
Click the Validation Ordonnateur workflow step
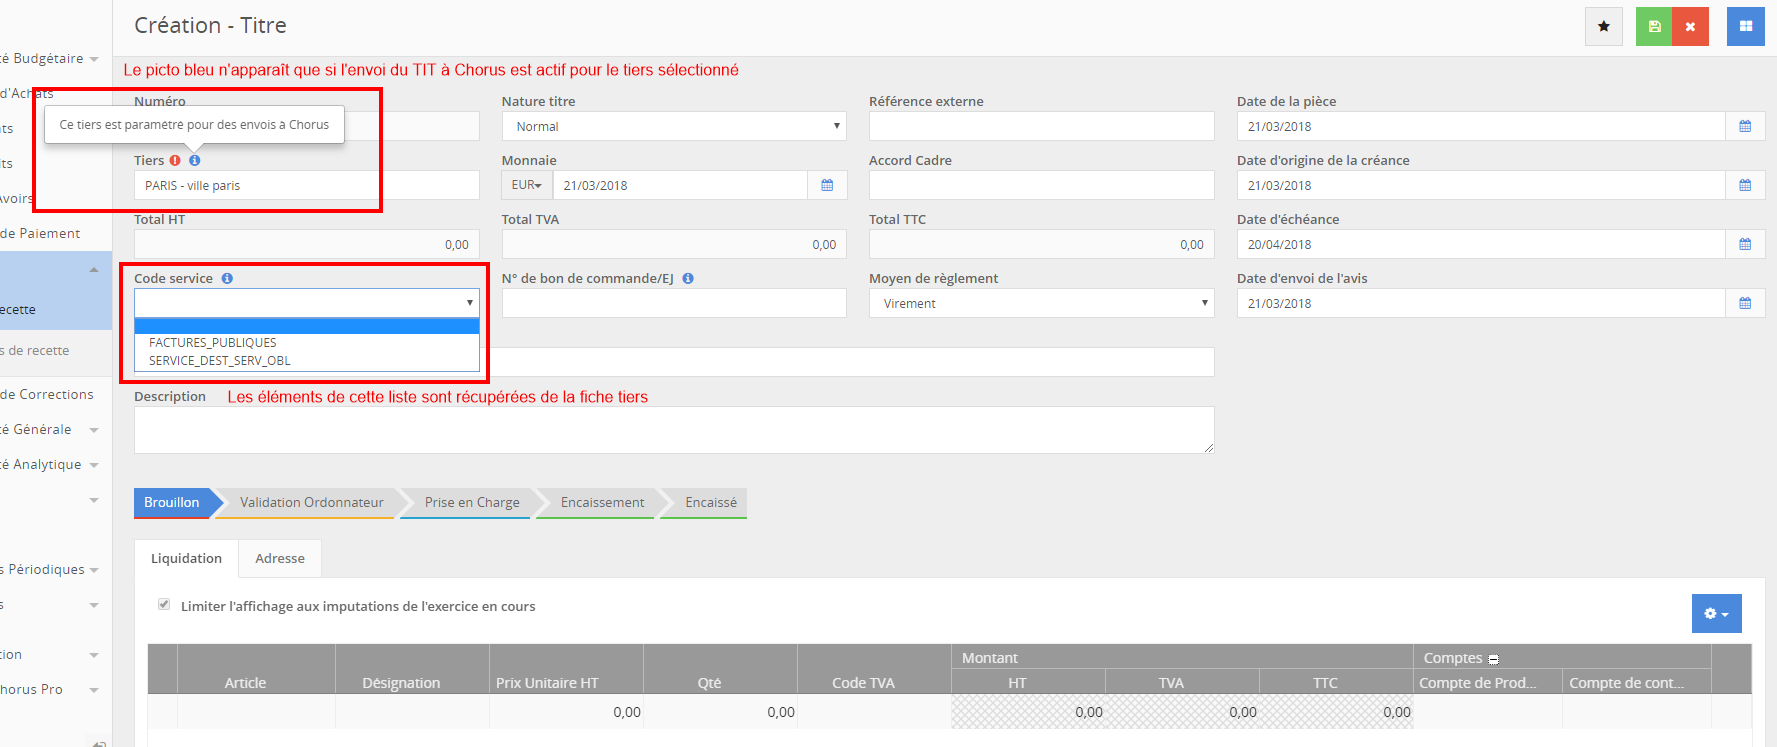(311, 503)
